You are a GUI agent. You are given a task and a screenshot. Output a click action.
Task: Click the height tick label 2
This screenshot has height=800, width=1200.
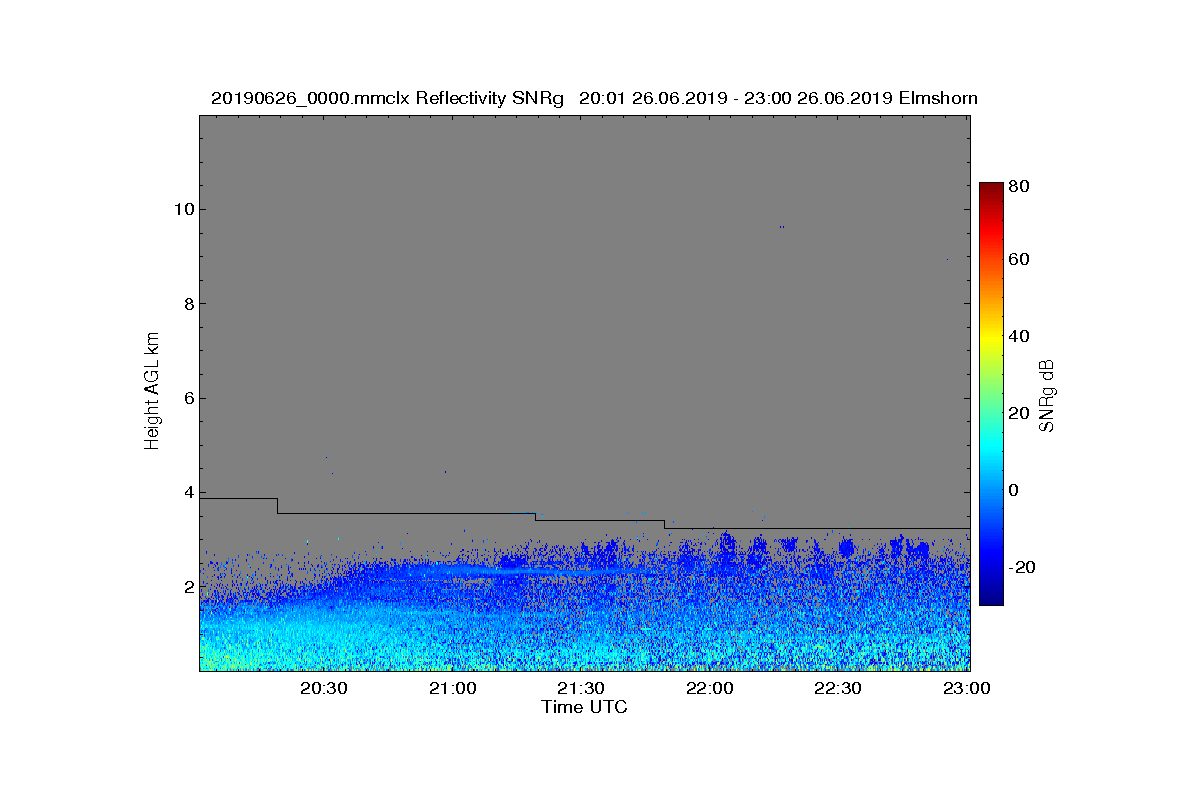188,586
